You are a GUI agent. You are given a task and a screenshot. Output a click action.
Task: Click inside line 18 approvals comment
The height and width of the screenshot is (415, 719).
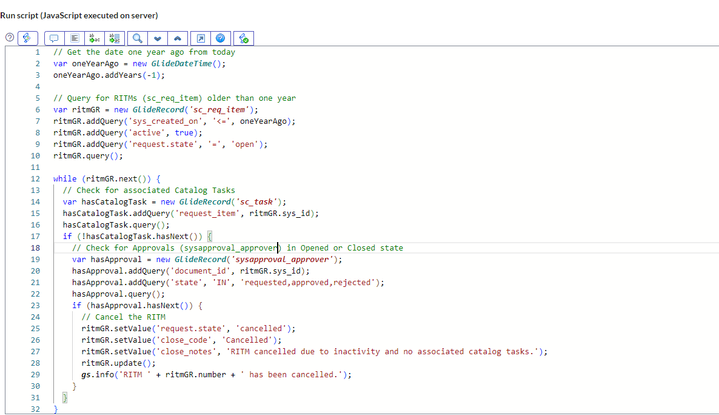click(238, 248)
